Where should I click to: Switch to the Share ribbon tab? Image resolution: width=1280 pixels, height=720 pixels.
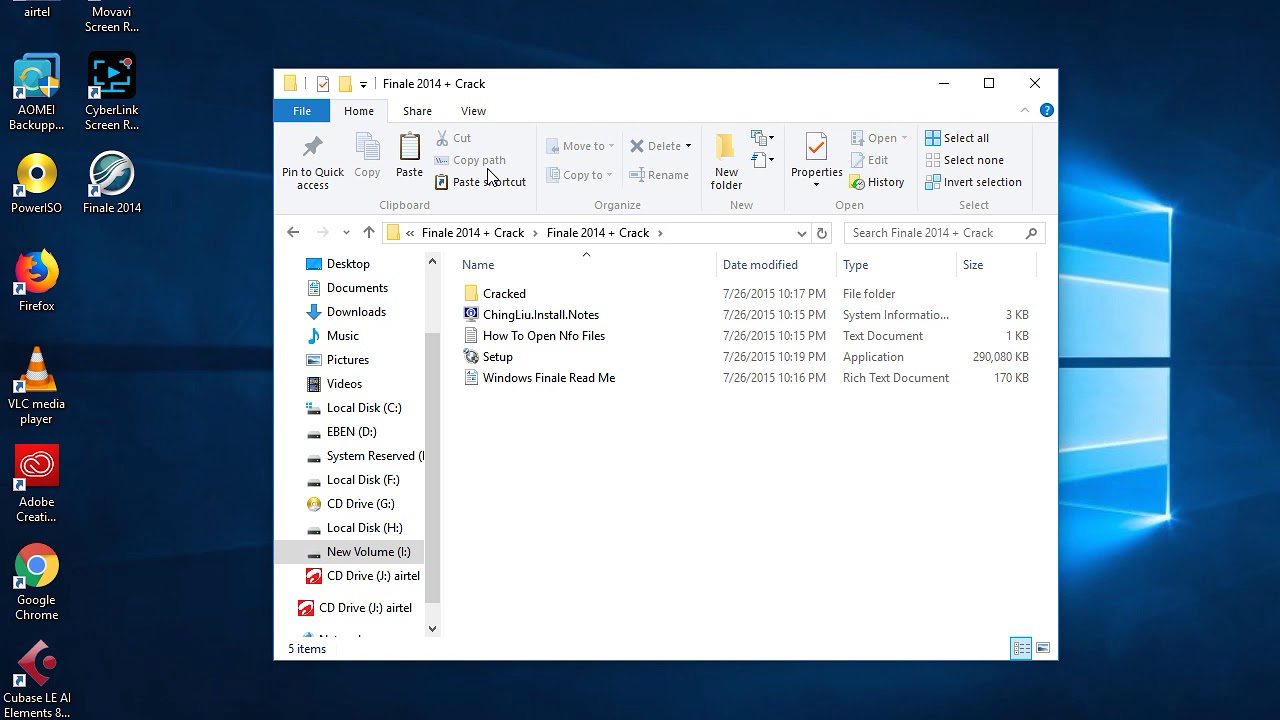417,111
